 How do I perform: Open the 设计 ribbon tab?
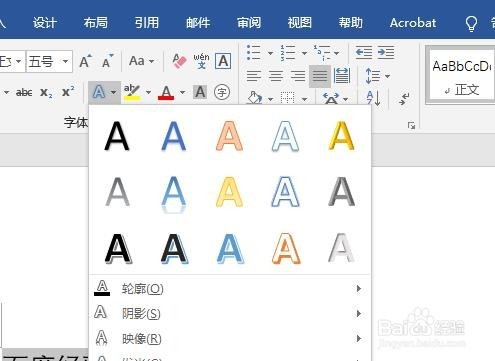(x=45, y=23)
